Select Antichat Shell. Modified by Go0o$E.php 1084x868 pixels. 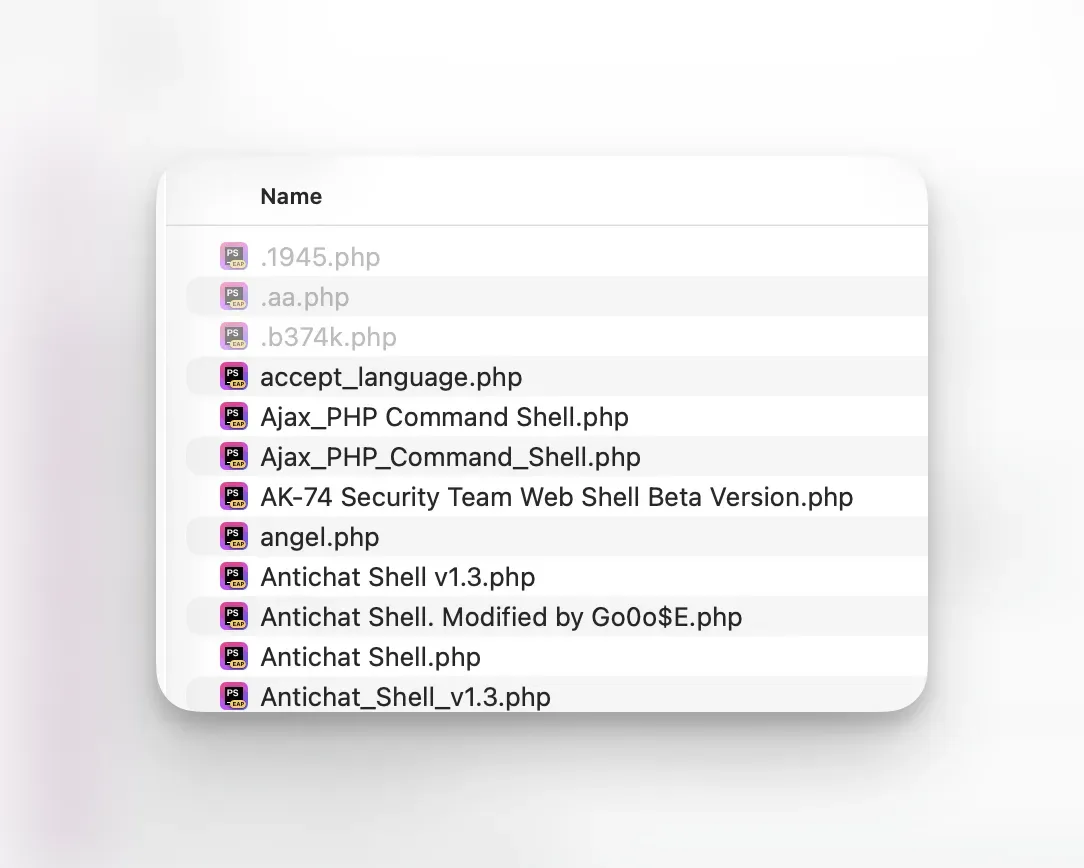pos(500,617)
